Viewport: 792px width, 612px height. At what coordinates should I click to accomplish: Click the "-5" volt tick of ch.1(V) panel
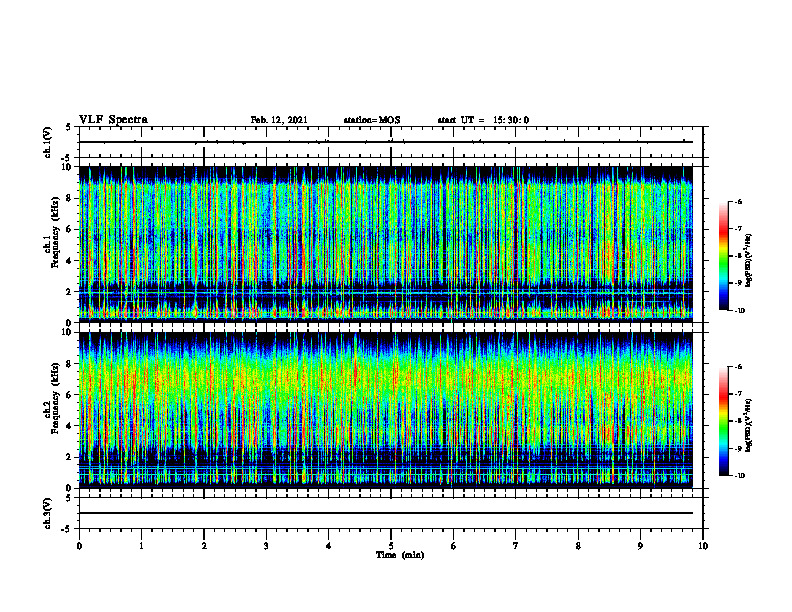(x=67, y=158)
